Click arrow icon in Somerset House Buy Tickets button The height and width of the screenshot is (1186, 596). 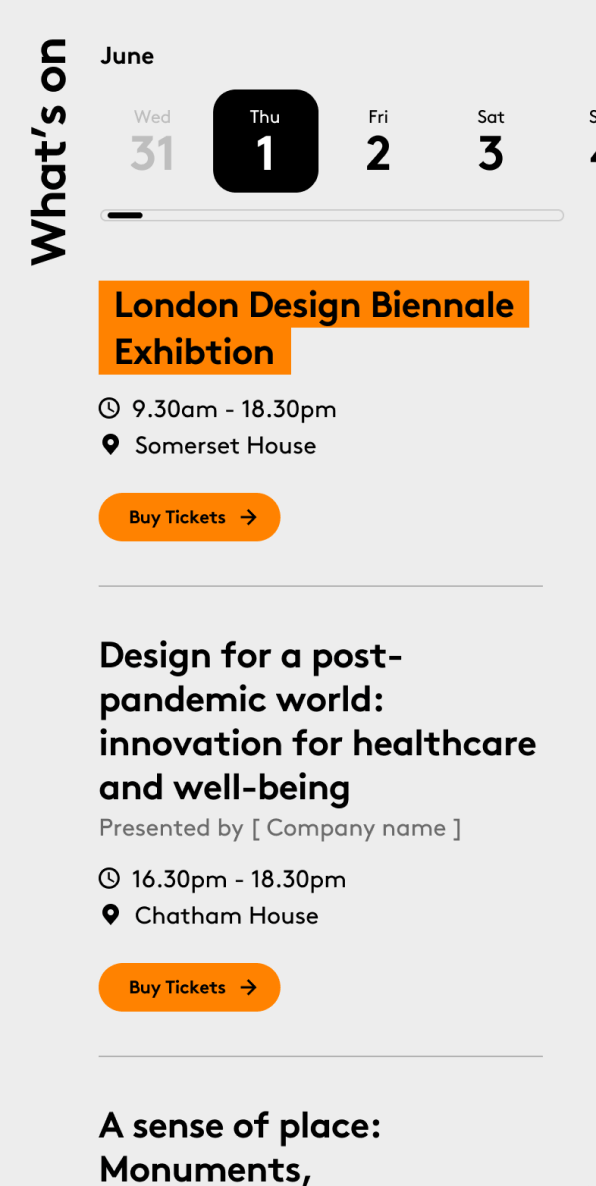point(248,517)
